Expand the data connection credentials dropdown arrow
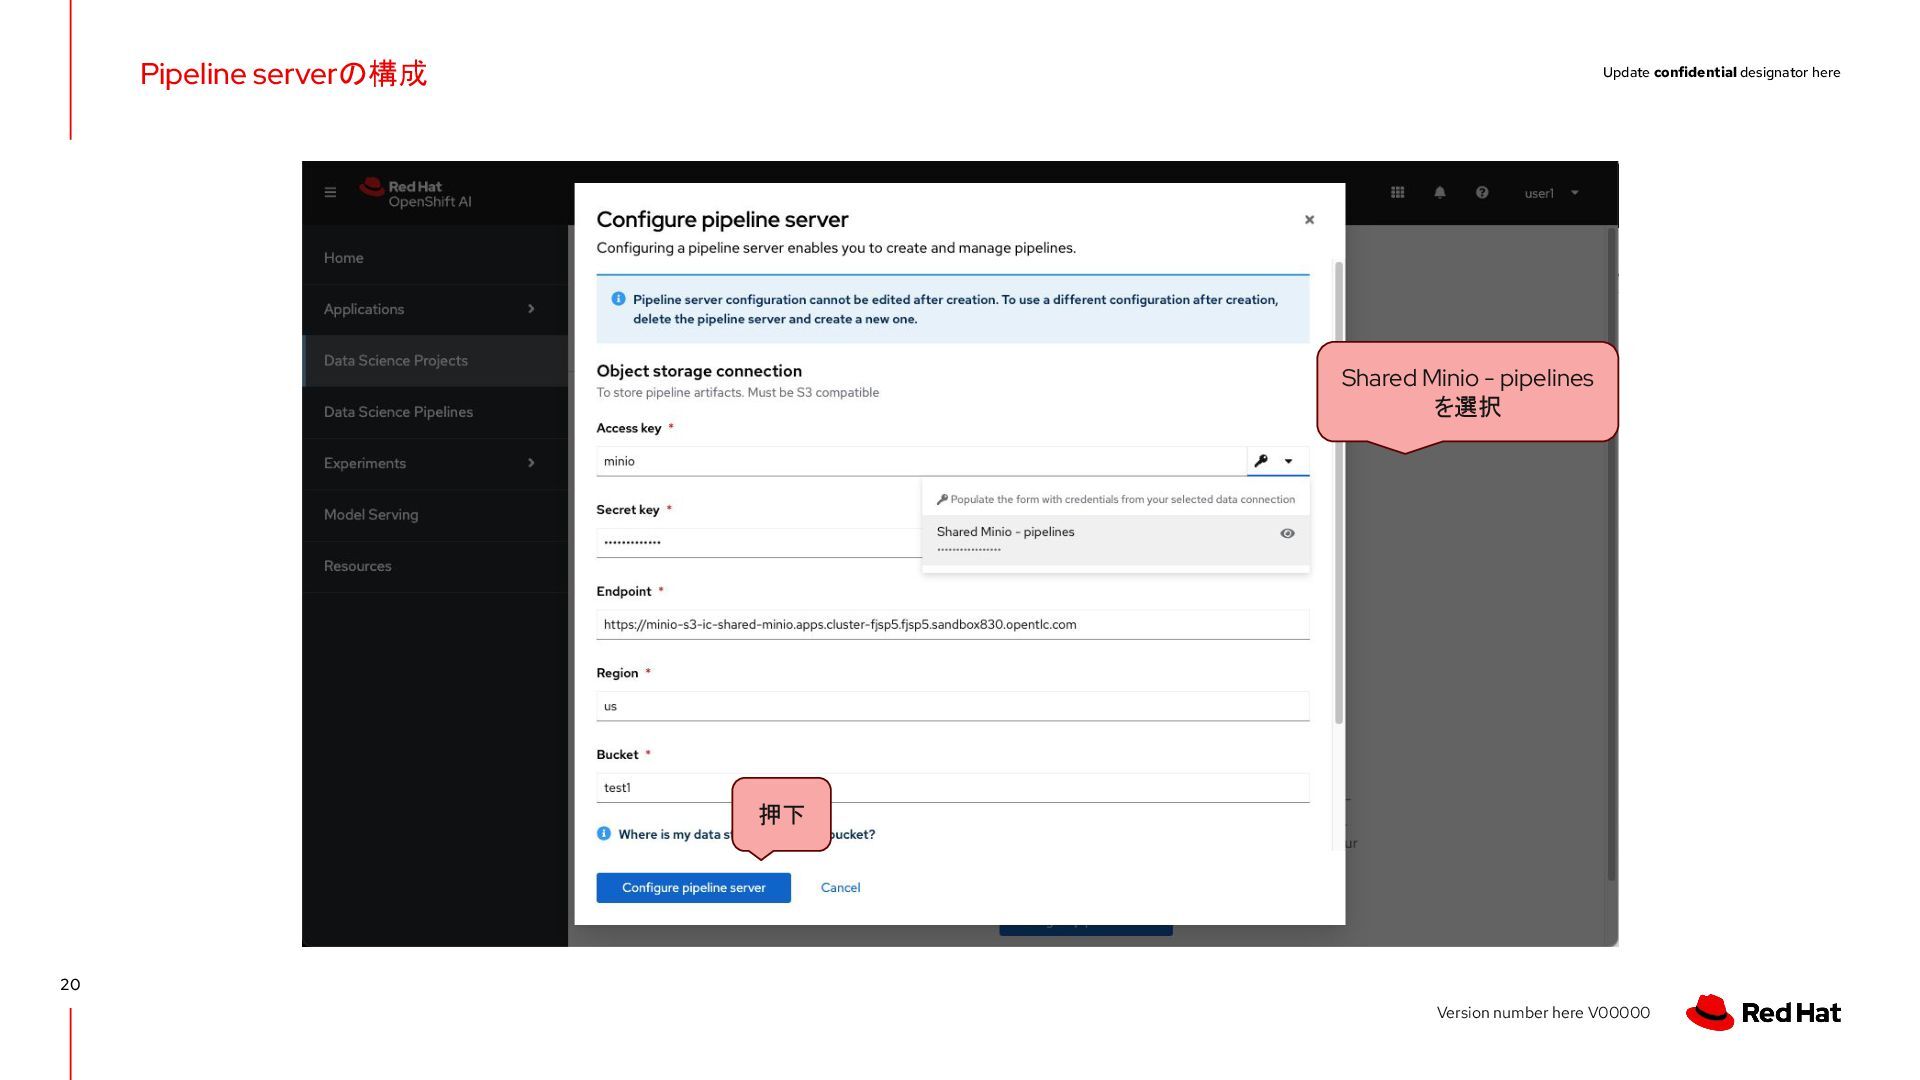 (1289, 461)
